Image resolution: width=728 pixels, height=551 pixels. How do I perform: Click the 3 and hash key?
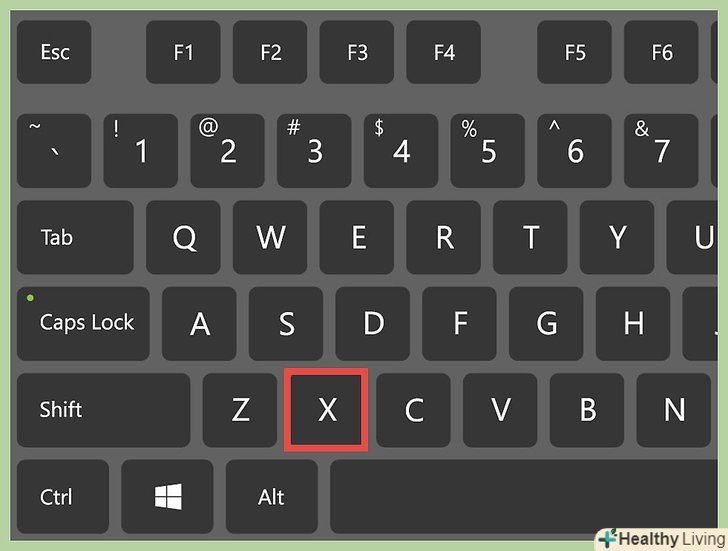pos(314,151)
